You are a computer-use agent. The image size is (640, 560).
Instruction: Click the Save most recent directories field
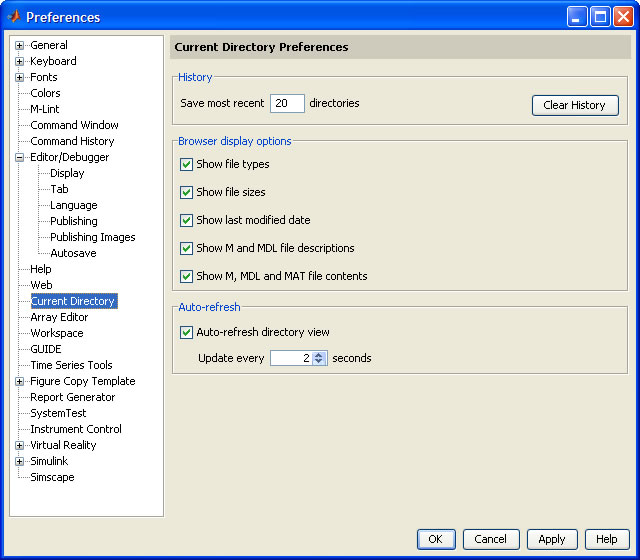[x=287, y=103]
